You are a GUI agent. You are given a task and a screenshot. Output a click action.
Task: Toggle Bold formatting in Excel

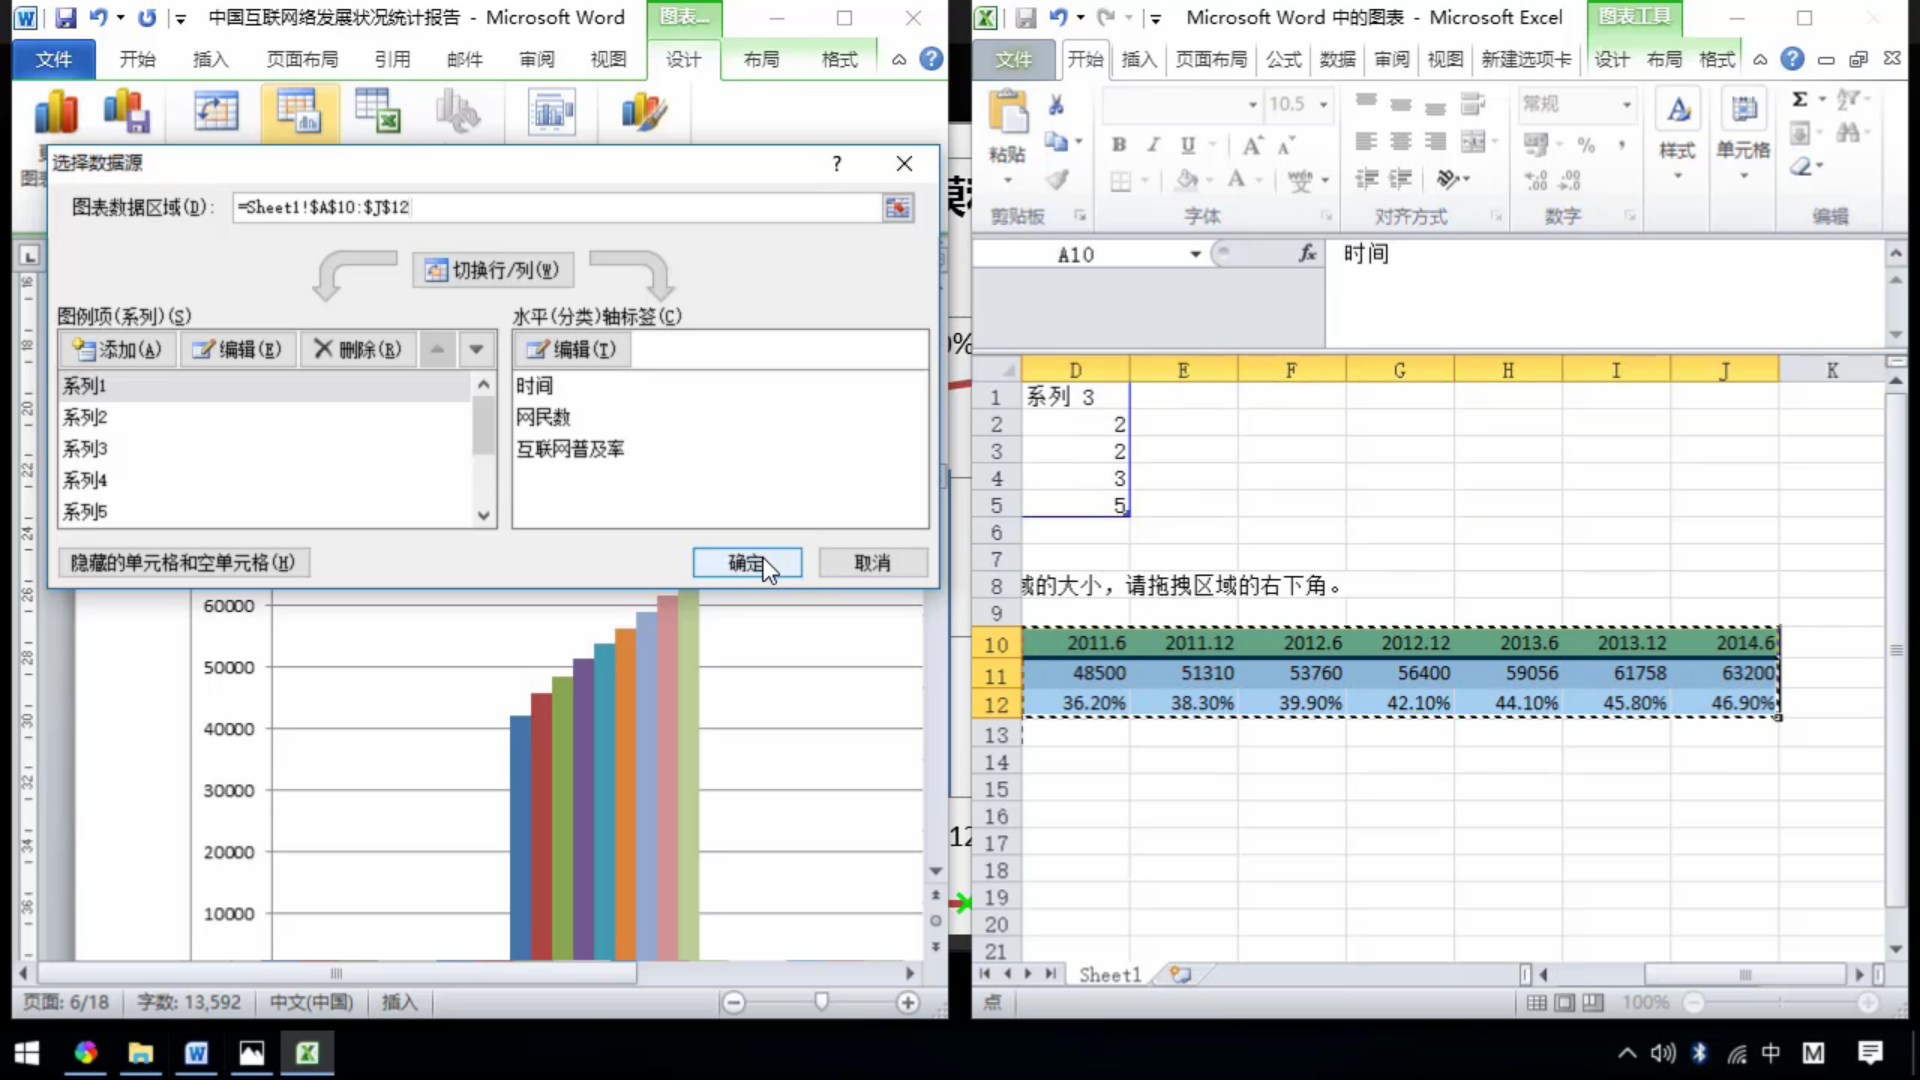[1119, 145]
